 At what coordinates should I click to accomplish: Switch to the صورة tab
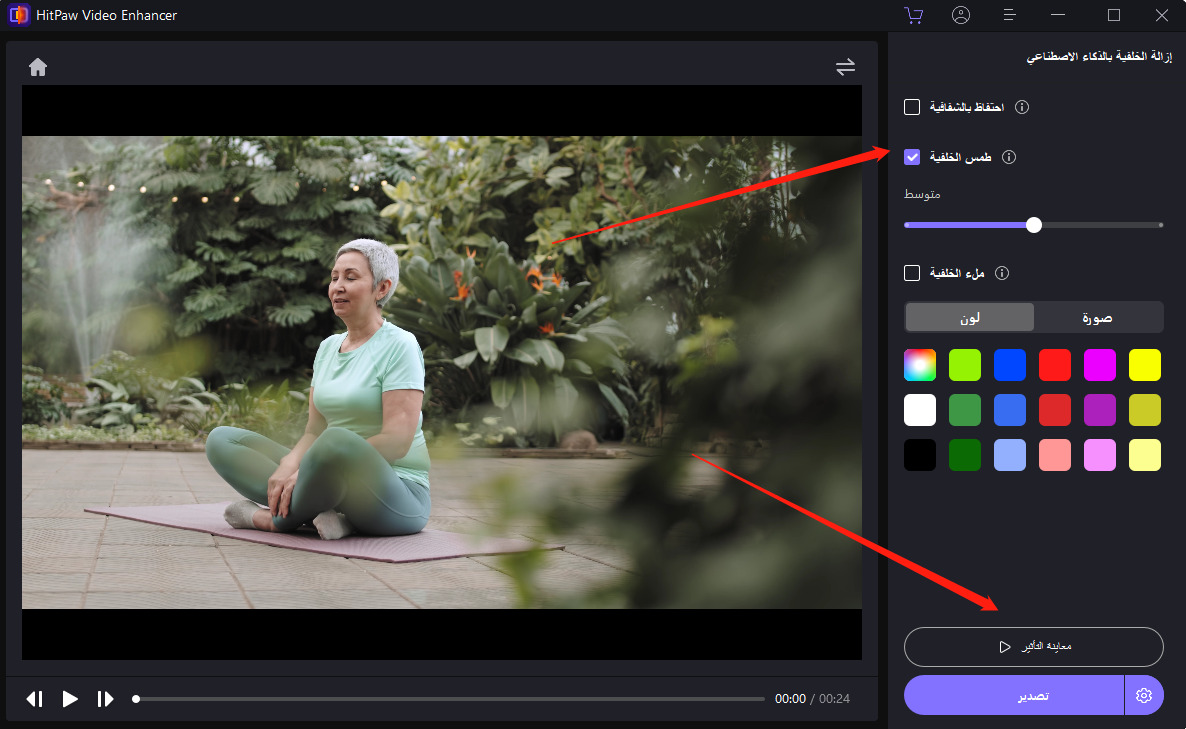1097,318
